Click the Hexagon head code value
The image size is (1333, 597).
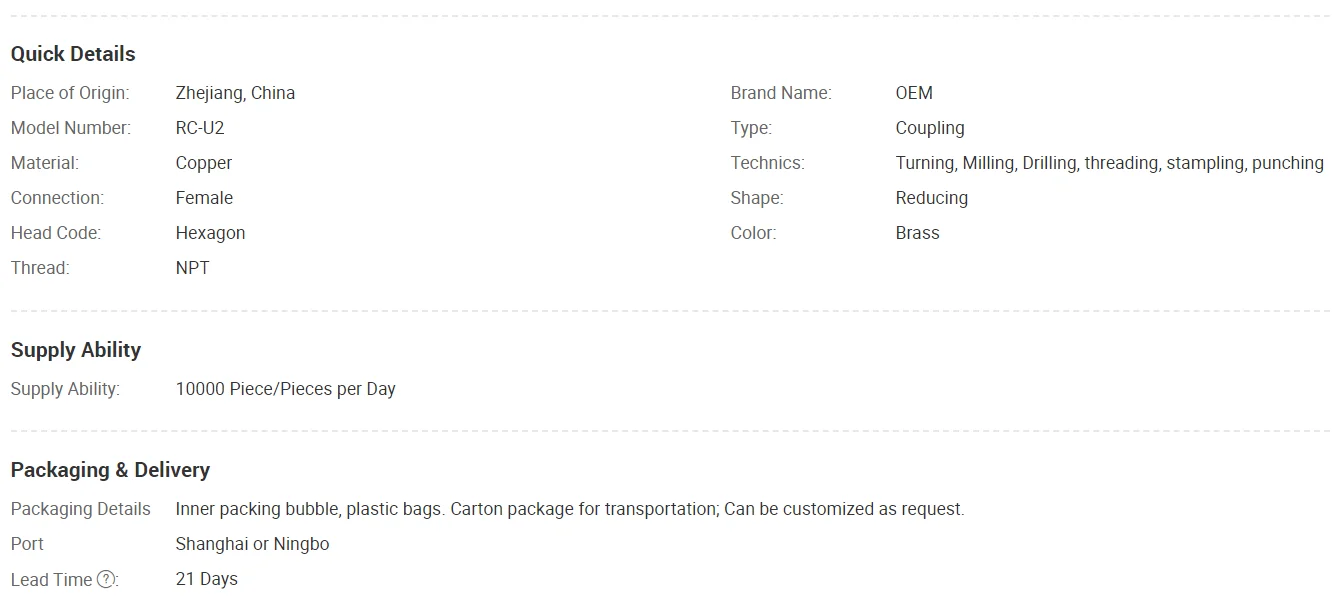pyautogui.click(x=210, y=233)
